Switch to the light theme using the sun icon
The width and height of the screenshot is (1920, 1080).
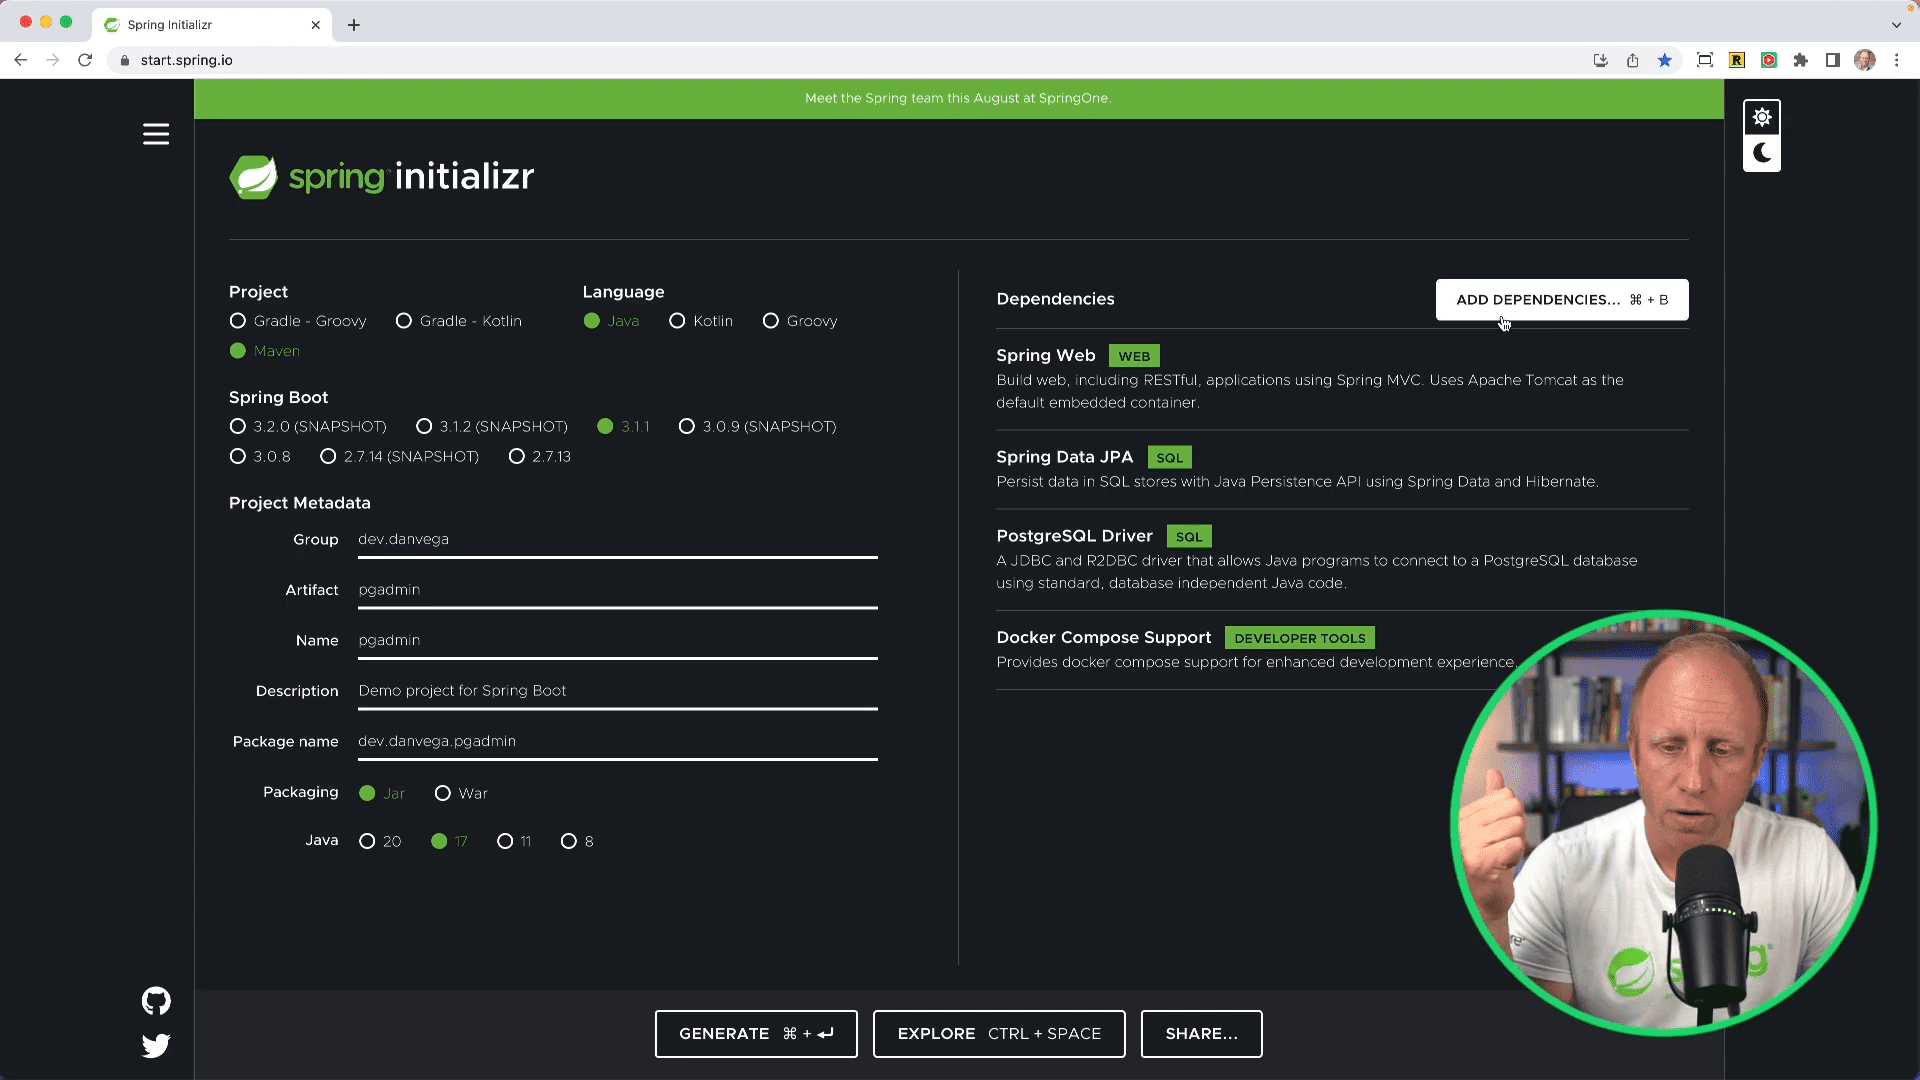tap(1762, 116)
